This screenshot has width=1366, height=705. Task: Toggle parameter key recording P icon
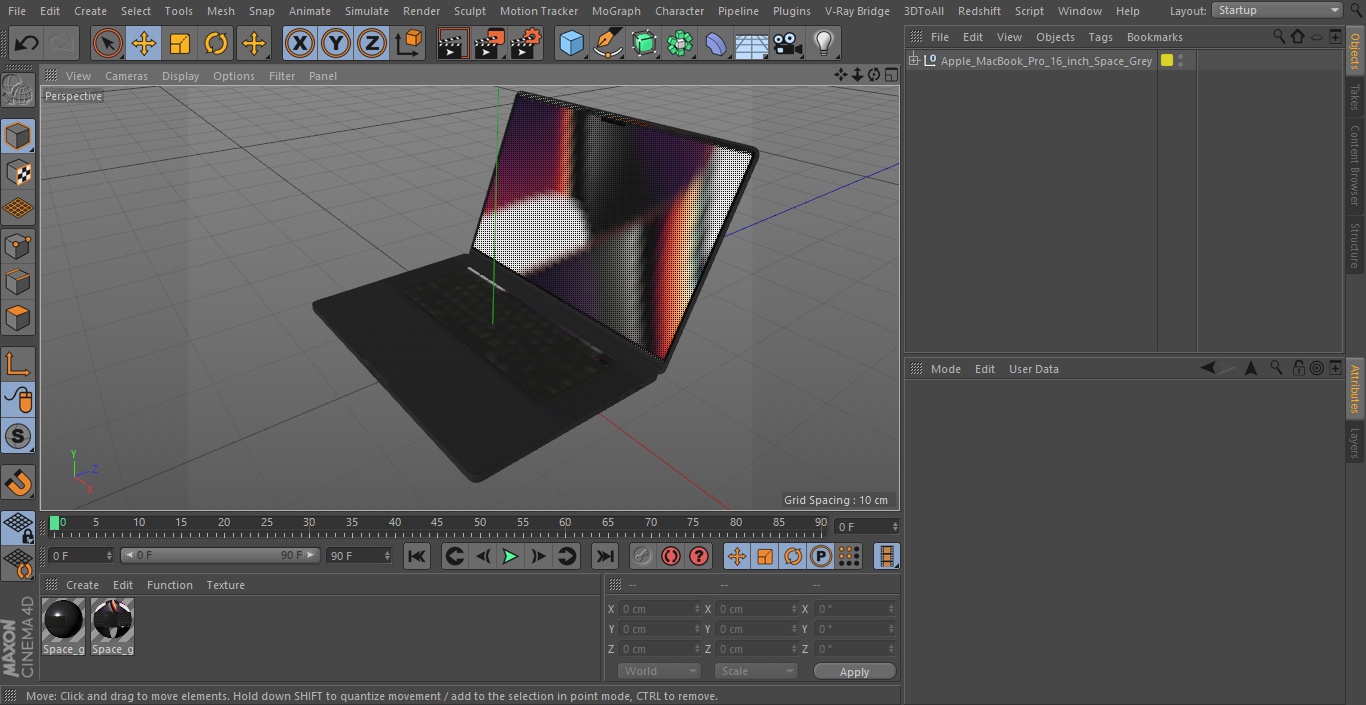coord(820,556)
